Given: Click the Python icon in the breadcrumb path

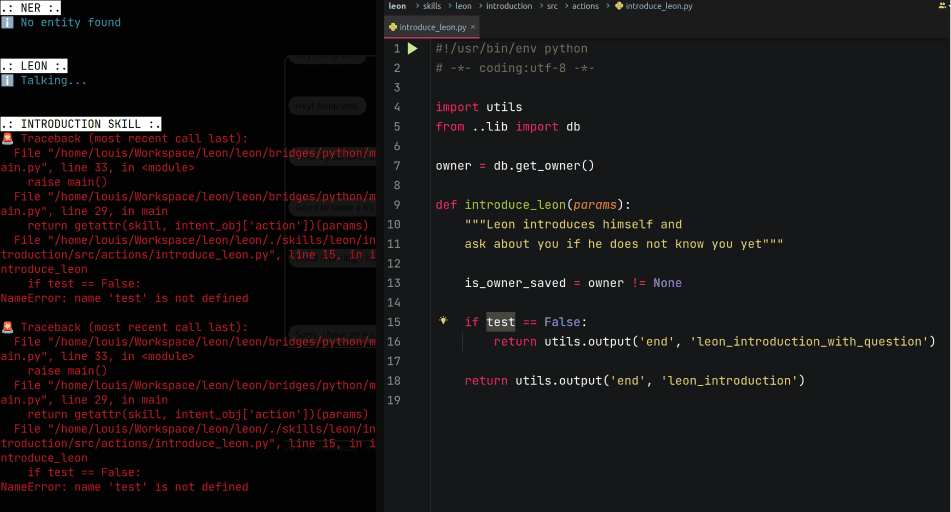Looking at the screenshot, I should pos(619,6).
